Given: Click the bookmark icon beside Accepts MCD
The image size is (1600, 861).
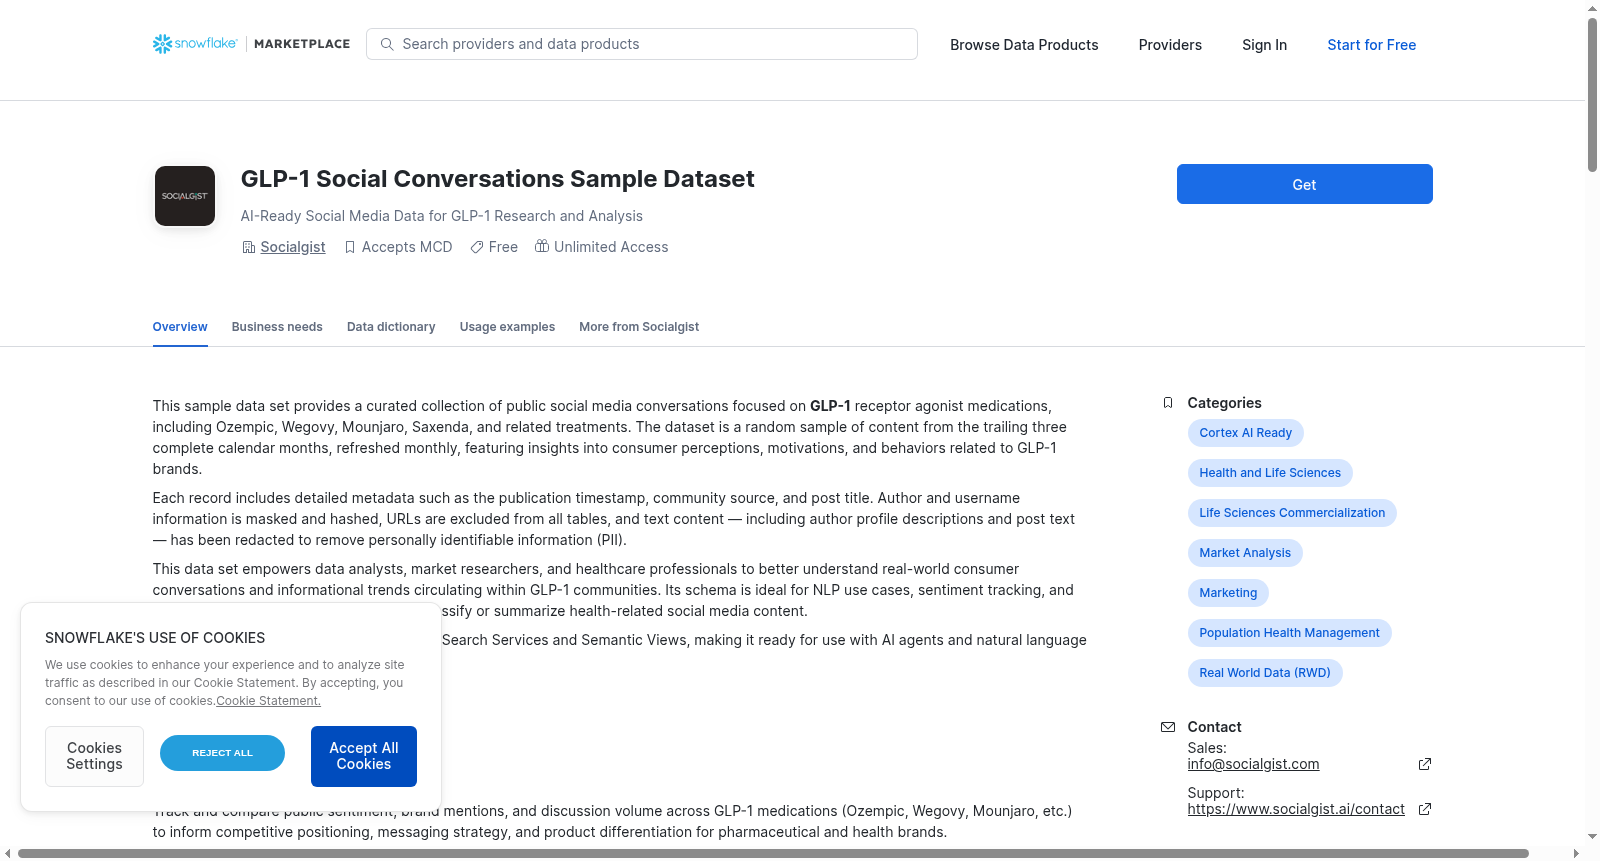Looking at the screenshot, I should (x=350, y=247).
